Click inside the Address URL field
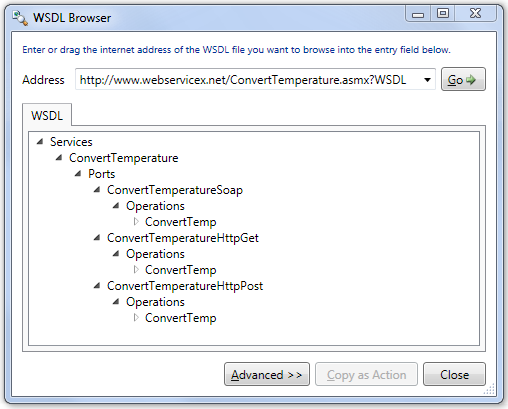Screen dimensions: 508x409 pos(248,80)
